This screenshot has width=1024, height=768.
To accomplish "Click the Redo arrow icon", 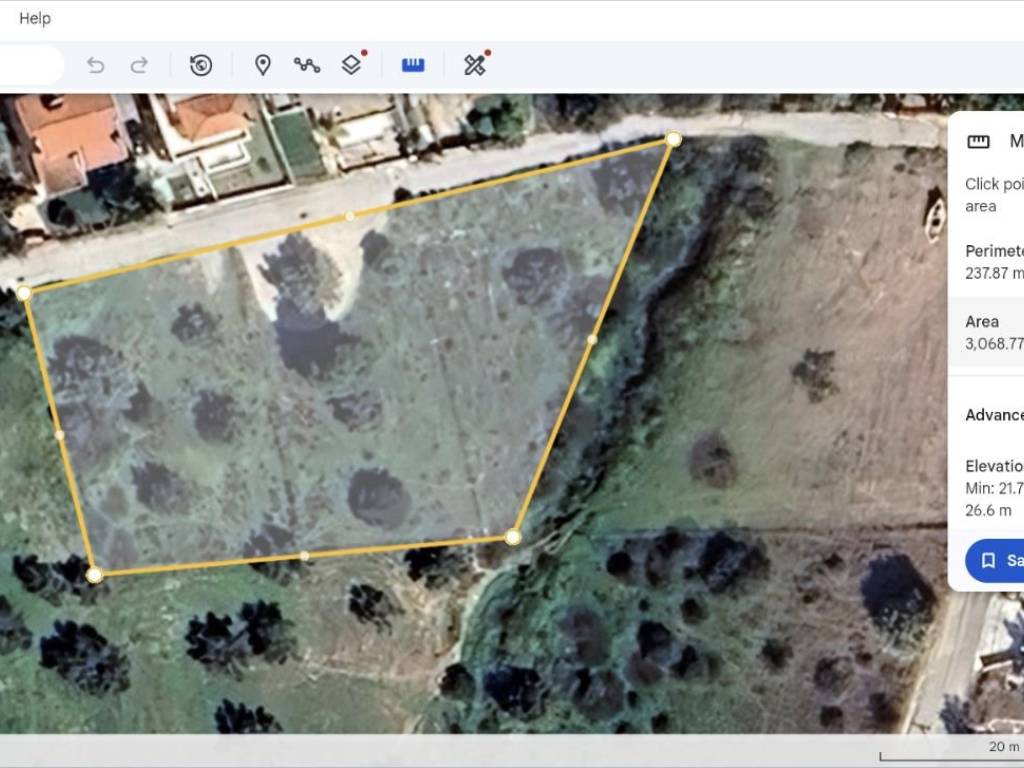I will tap(139, 65).
